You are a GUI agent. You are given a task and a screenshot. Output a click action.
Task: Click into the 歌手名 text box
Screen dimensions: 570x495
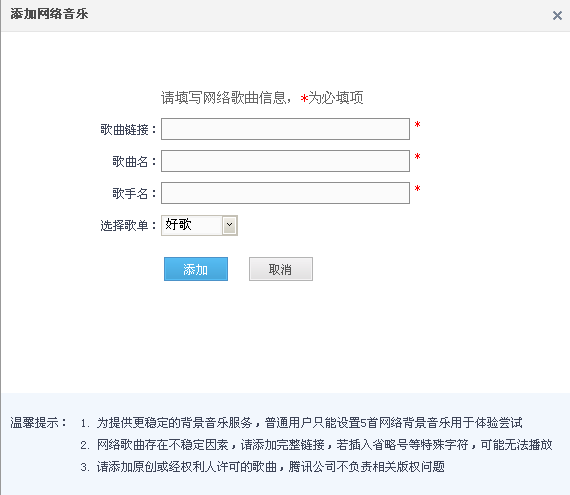pyautogui.click(x=285, y=193)
